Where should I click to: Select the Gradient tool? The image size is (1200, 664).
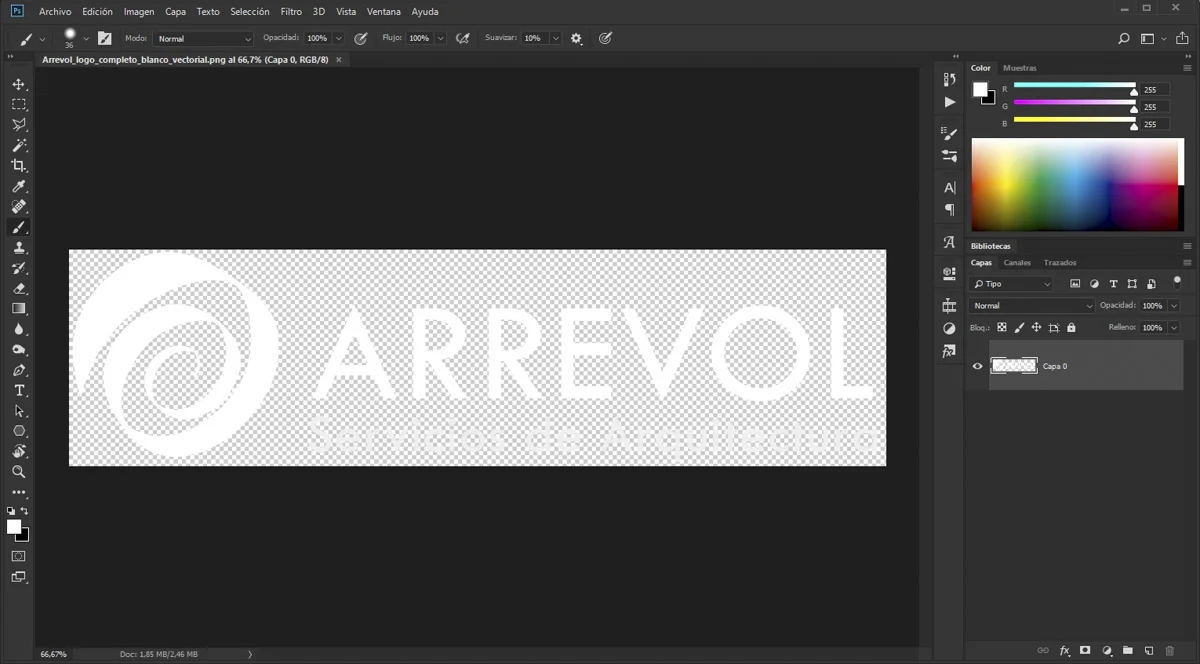click(x=18, y=309)
